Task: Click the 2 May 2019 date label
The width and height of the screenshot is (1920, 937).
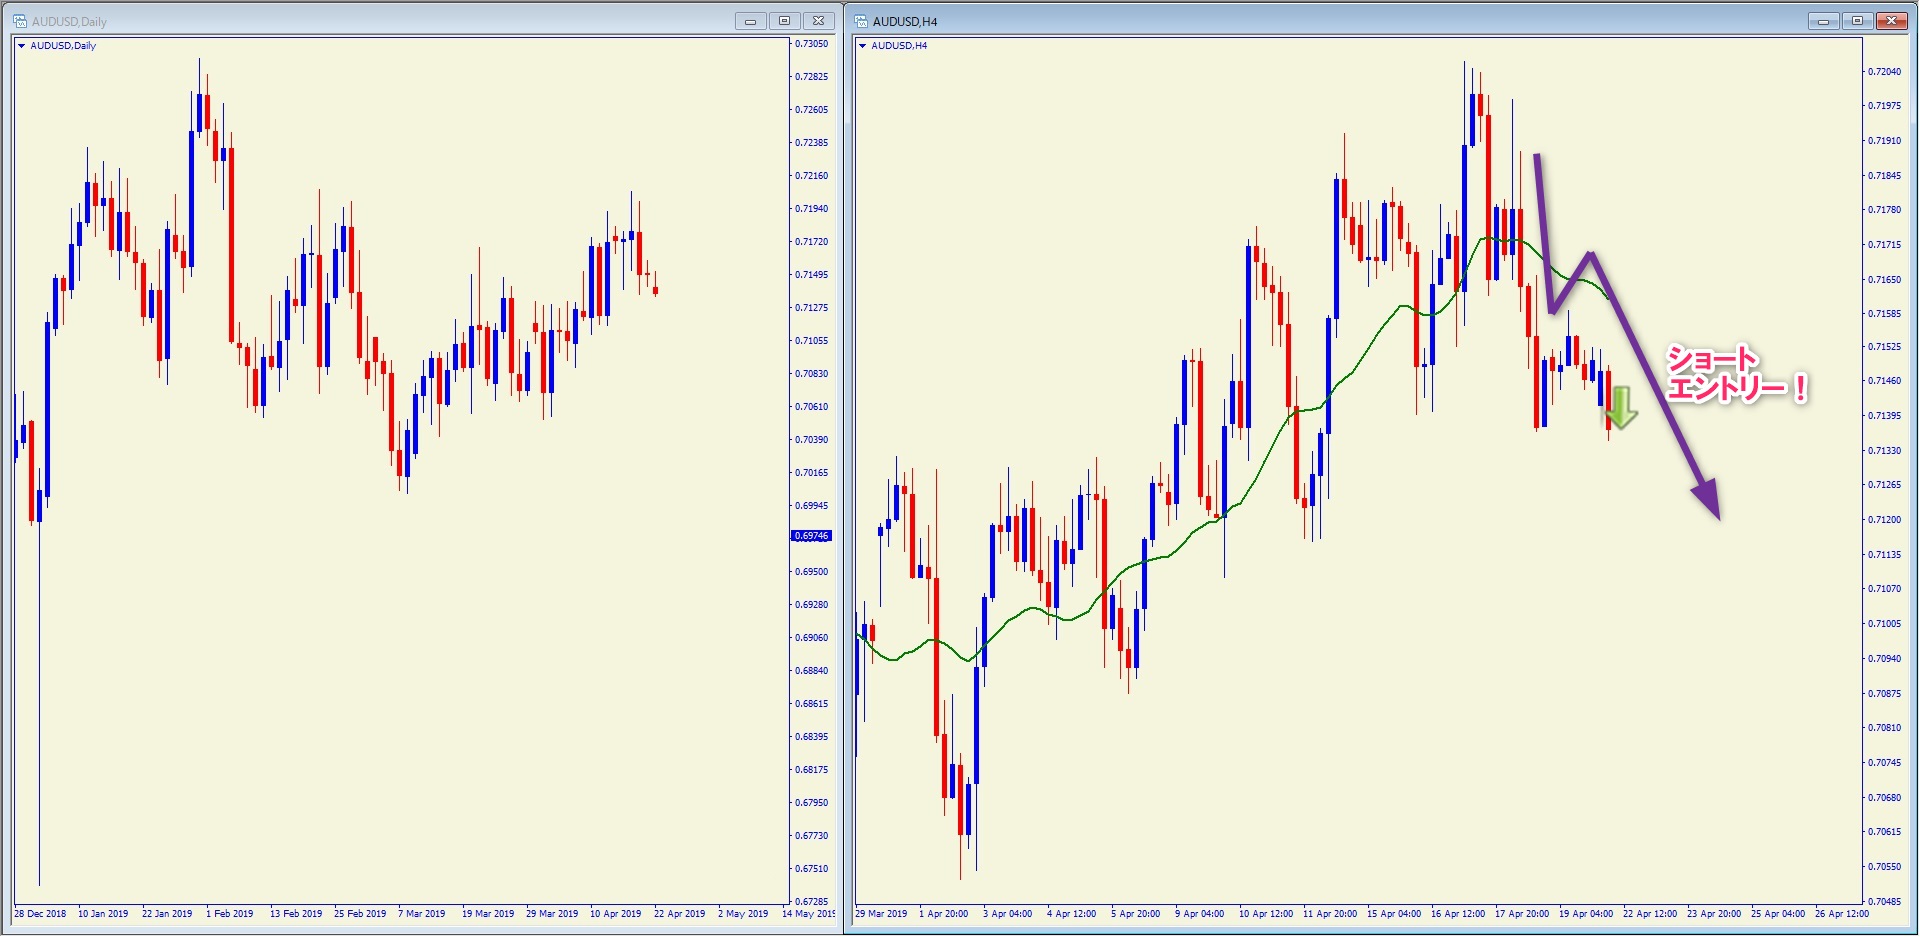Action: pos(743,914)
